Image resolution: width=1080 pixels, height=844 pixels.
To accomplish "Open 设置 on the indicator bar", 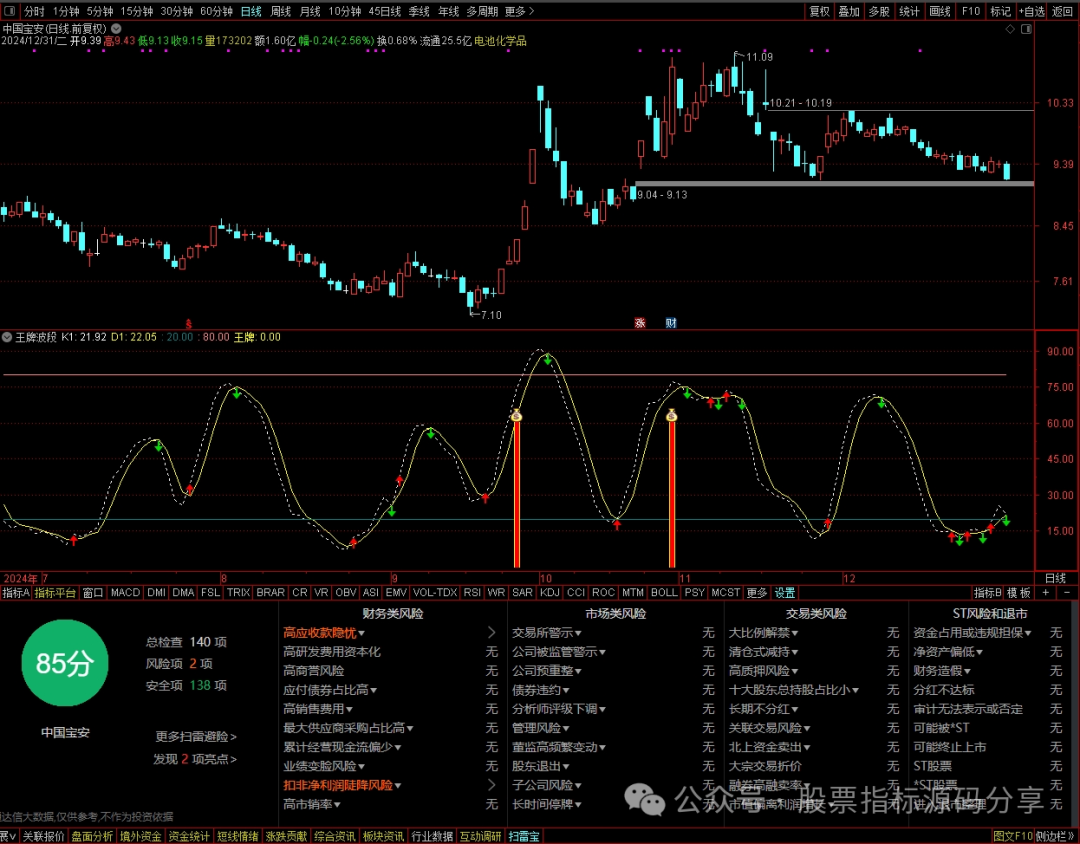I will coord(785,593).
